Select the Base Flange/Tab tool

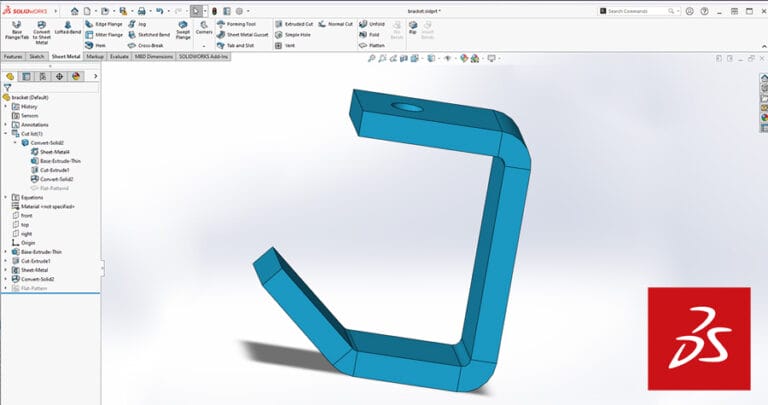pos(16,29)
